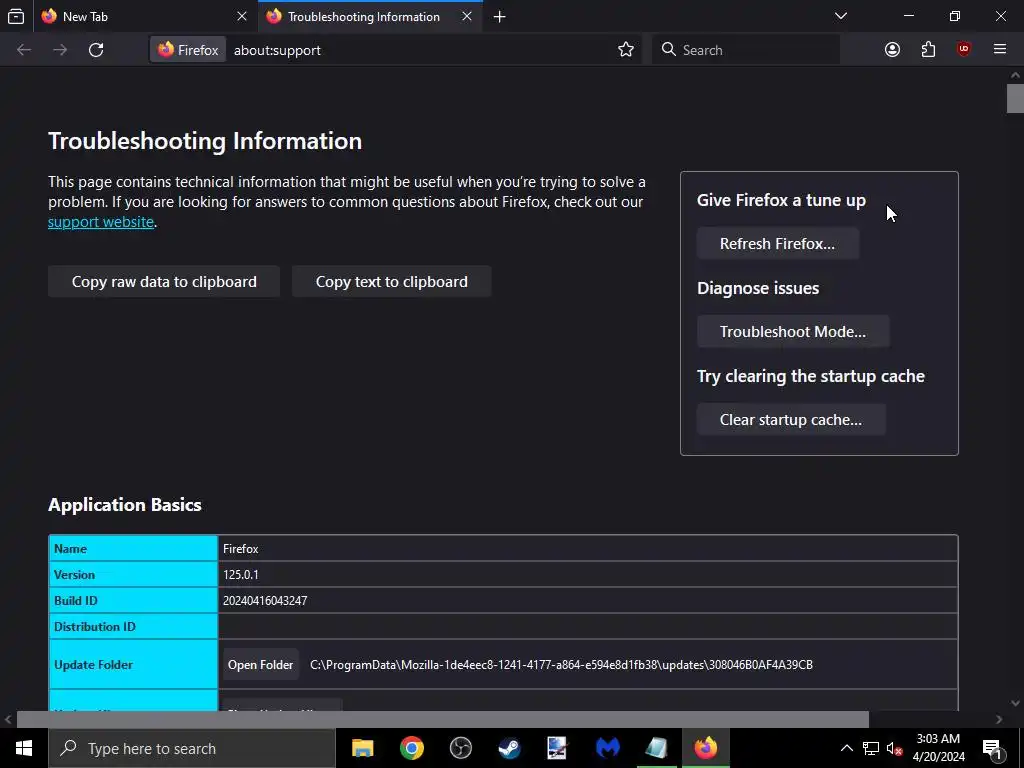Reload the page with the refresh icon
The width and height of the screenshot is (1024, 768).
(96, 50)
